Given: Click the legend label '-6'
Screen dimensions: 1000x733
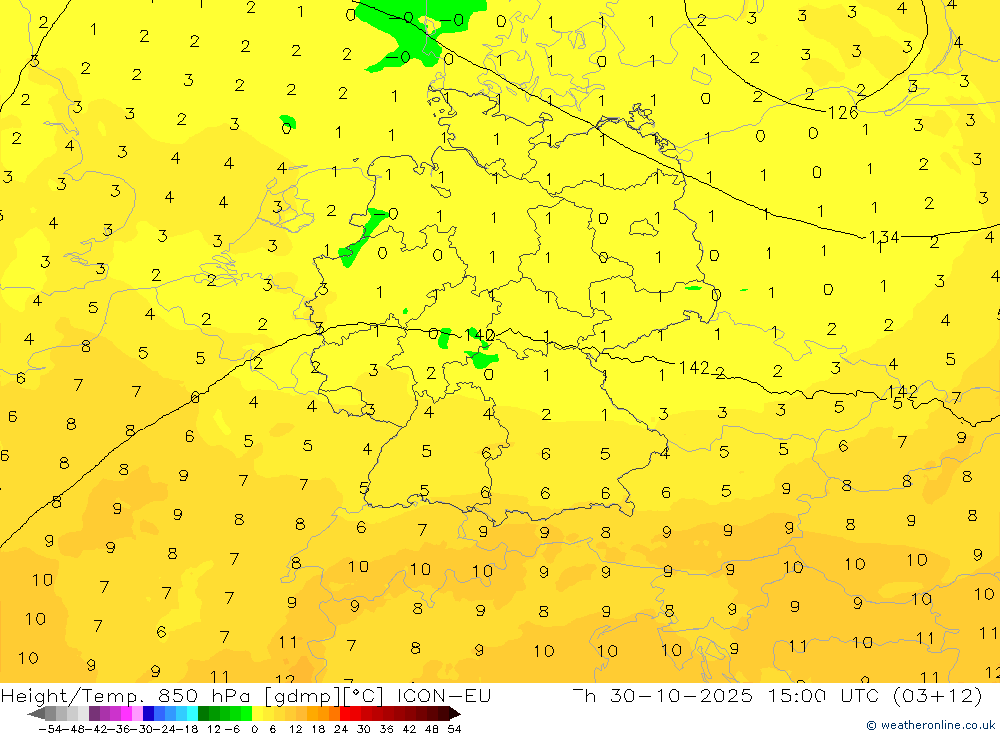Looking at the screenshot, I should pos(232,729).
